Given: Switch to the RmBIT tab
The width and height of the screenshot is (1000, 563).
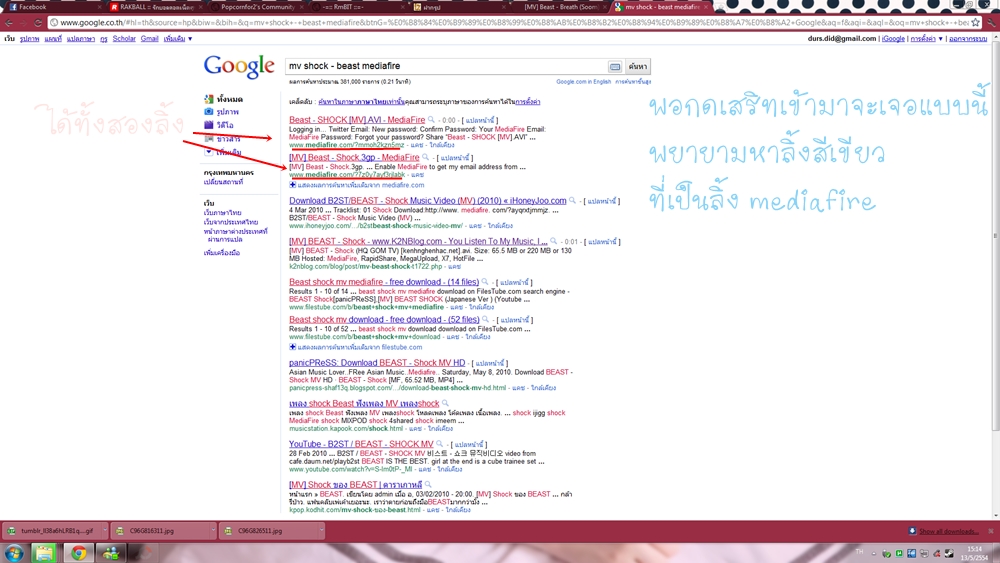Looking at the screenshot, I should [x=357, y=7].
